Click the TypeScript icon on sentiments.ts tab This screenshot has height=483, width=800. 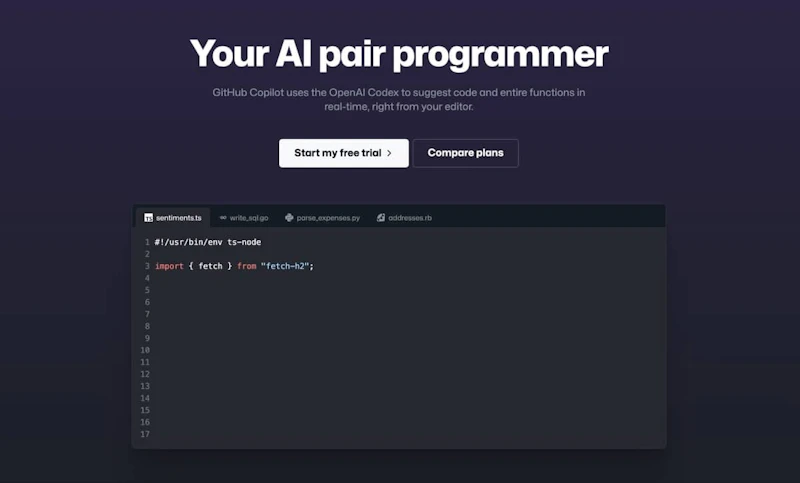148,218
